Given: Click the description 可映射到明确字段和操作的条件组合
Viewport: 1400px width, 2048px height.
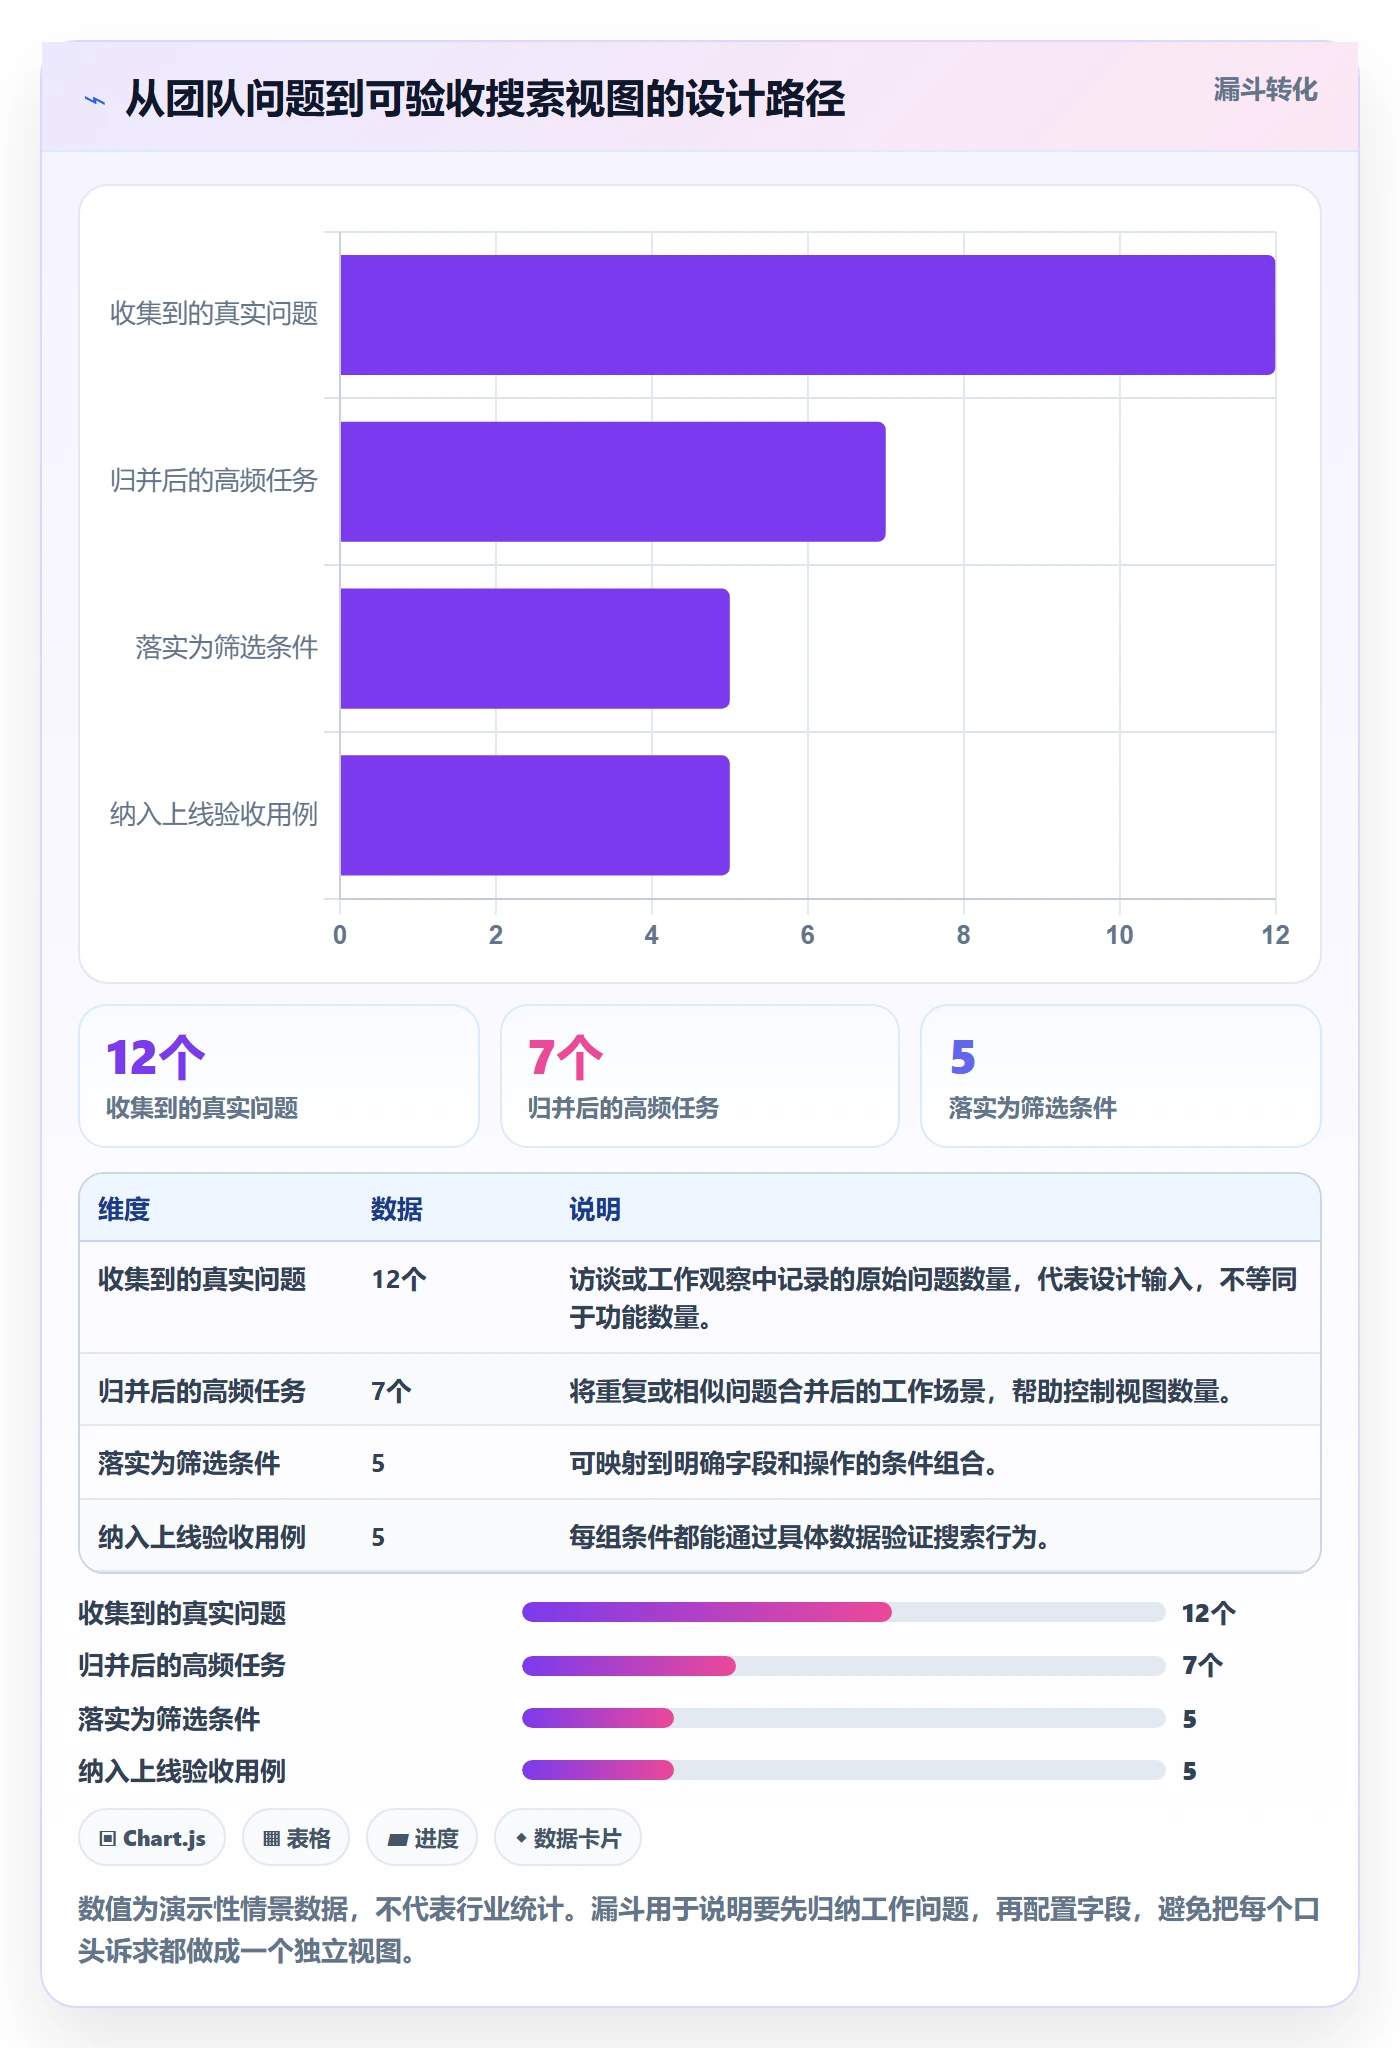Looking at the screenshot, I should pyautogui.click(x=783, y=1464).
